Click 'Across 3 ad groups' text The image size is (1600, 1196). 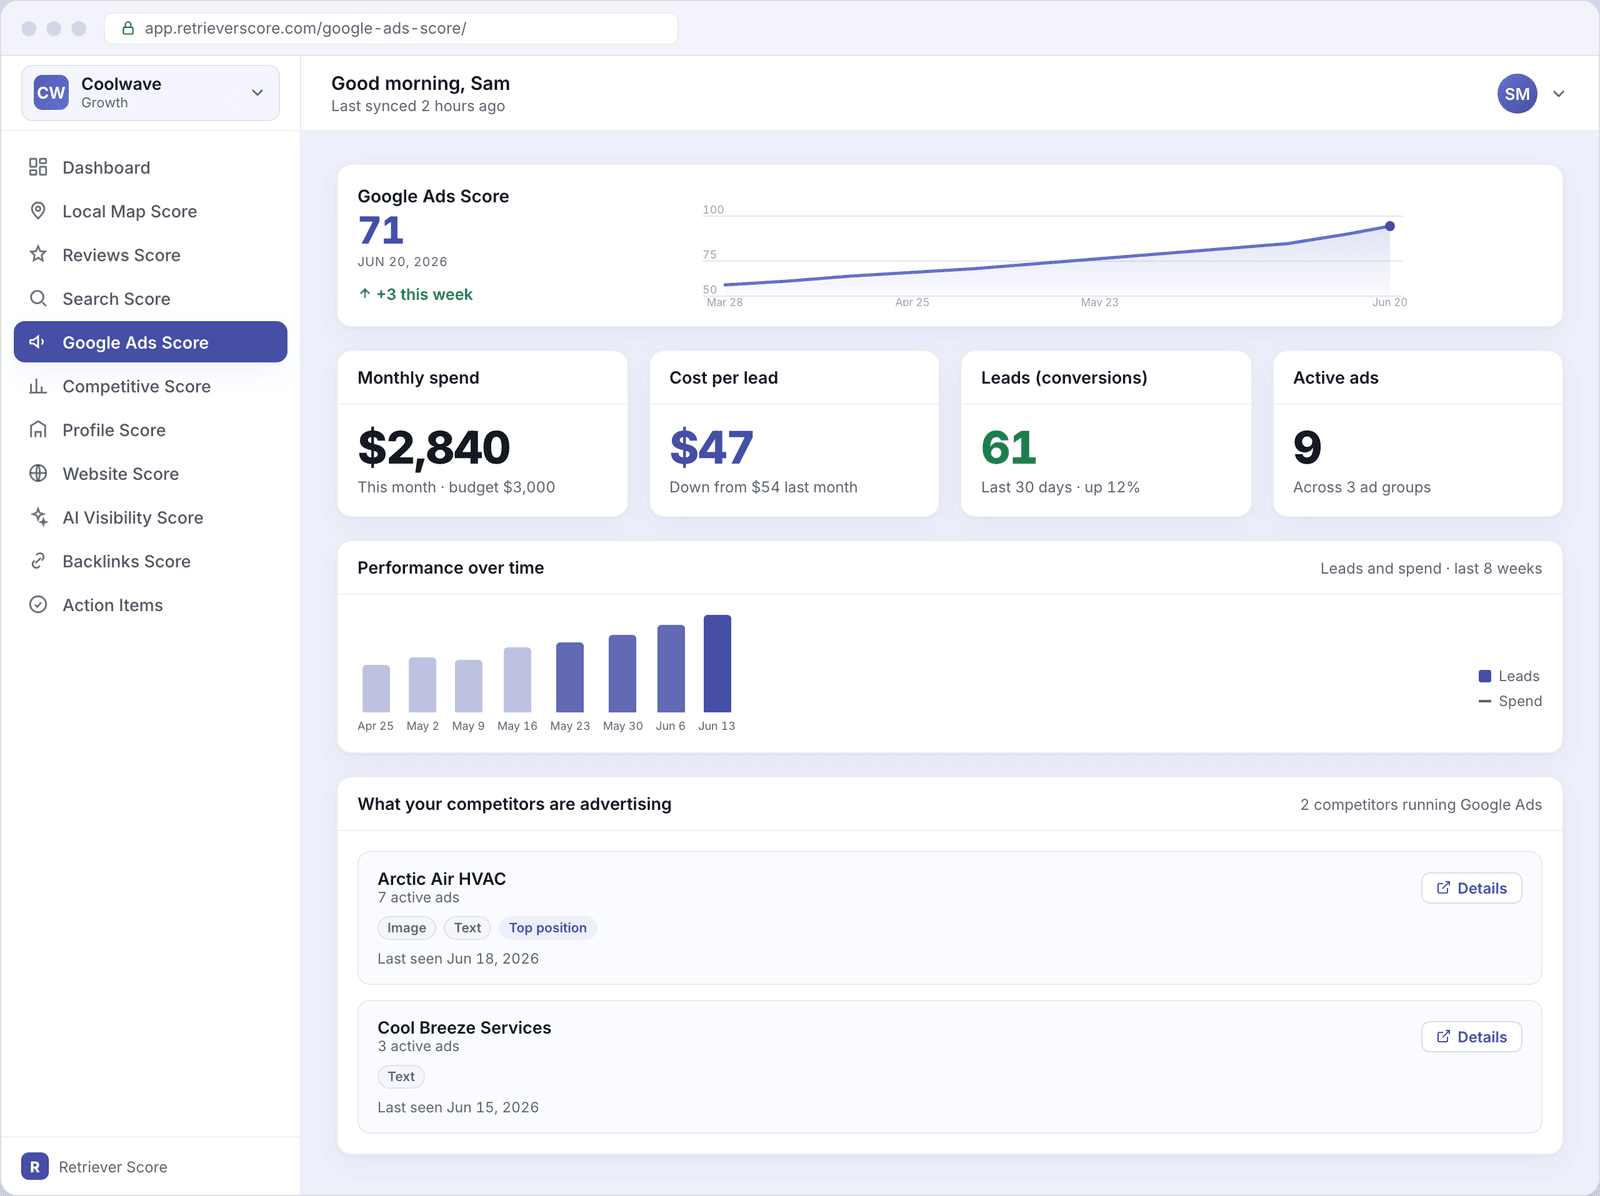pyautogui.click(x=1362, y=487)
